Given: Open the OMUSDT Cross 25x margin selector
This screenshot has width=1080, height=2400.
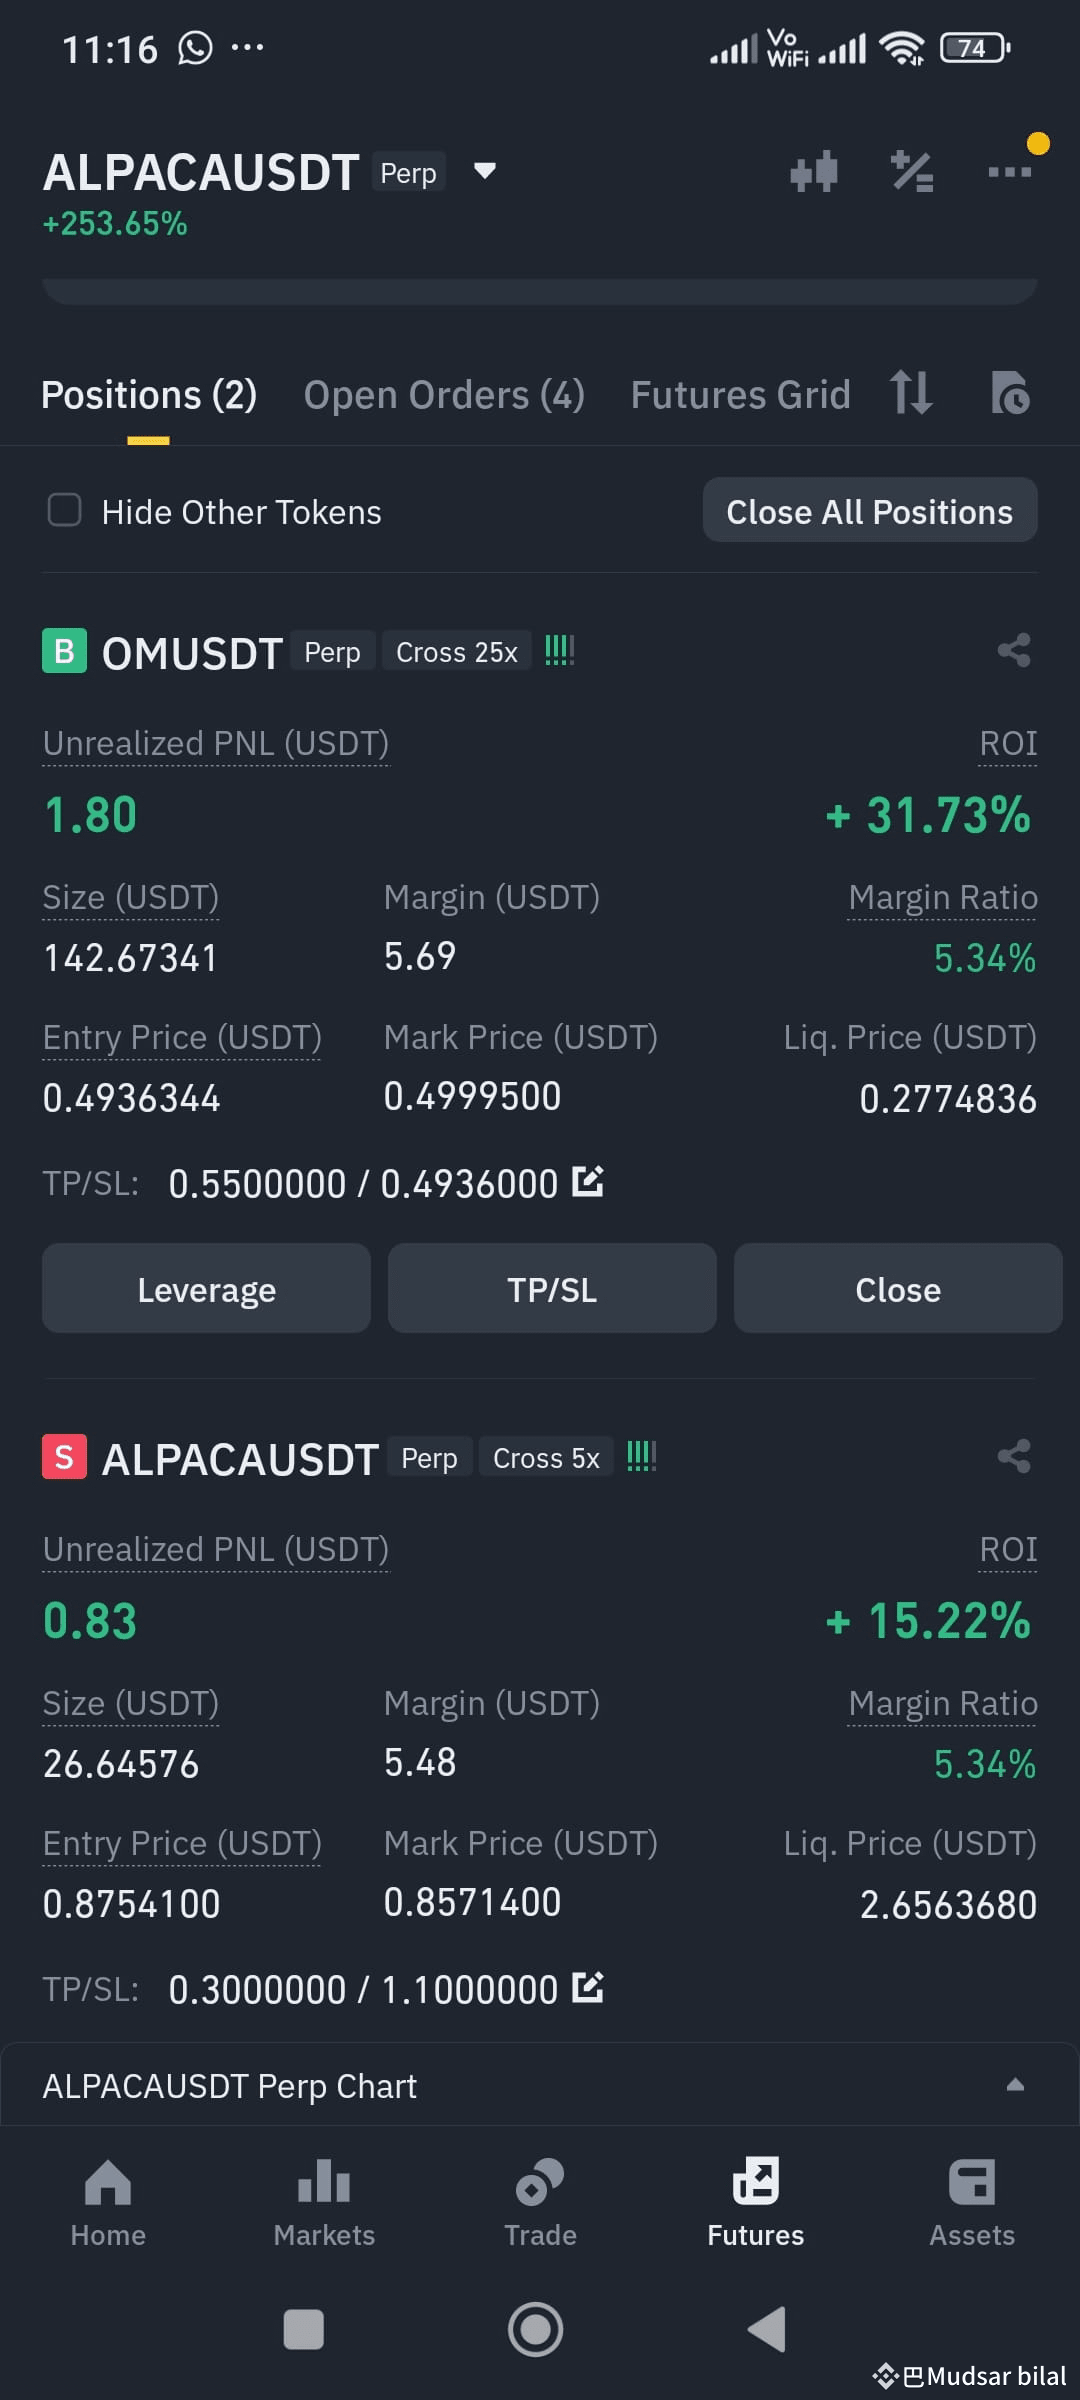Looking at the screenshot, I should click(457, 652).
